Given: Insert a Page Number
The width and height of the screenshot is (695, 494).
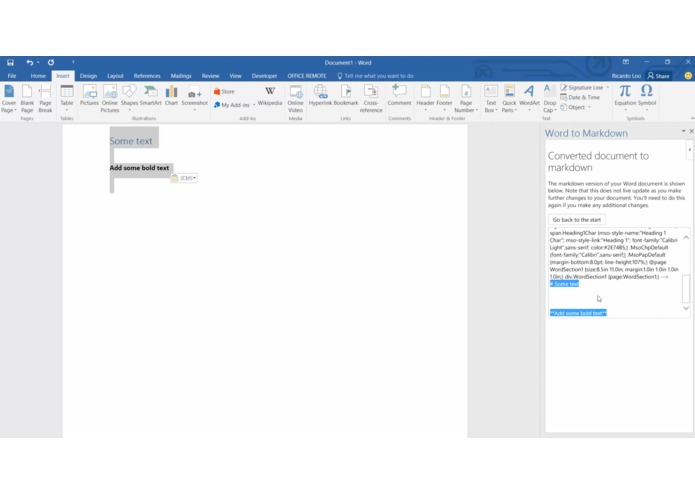Looking at the screenshot, I should [466, 99].
